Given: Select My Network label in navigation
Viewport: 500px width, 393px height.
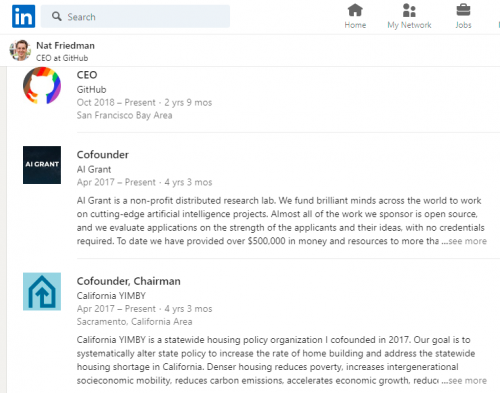Looking at the screenshot, I should [x=409, y=25].
